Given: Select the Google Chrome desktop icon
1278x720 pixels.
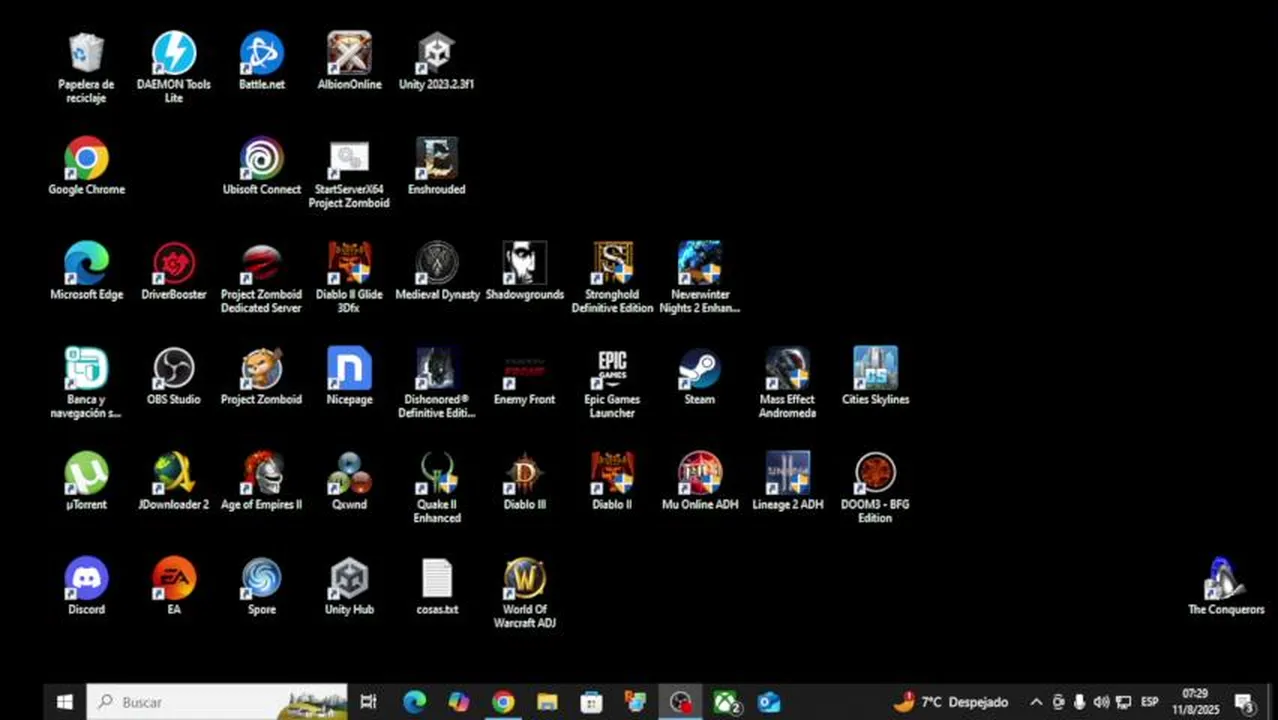Looking at the screenshot, I should [87, 166].
